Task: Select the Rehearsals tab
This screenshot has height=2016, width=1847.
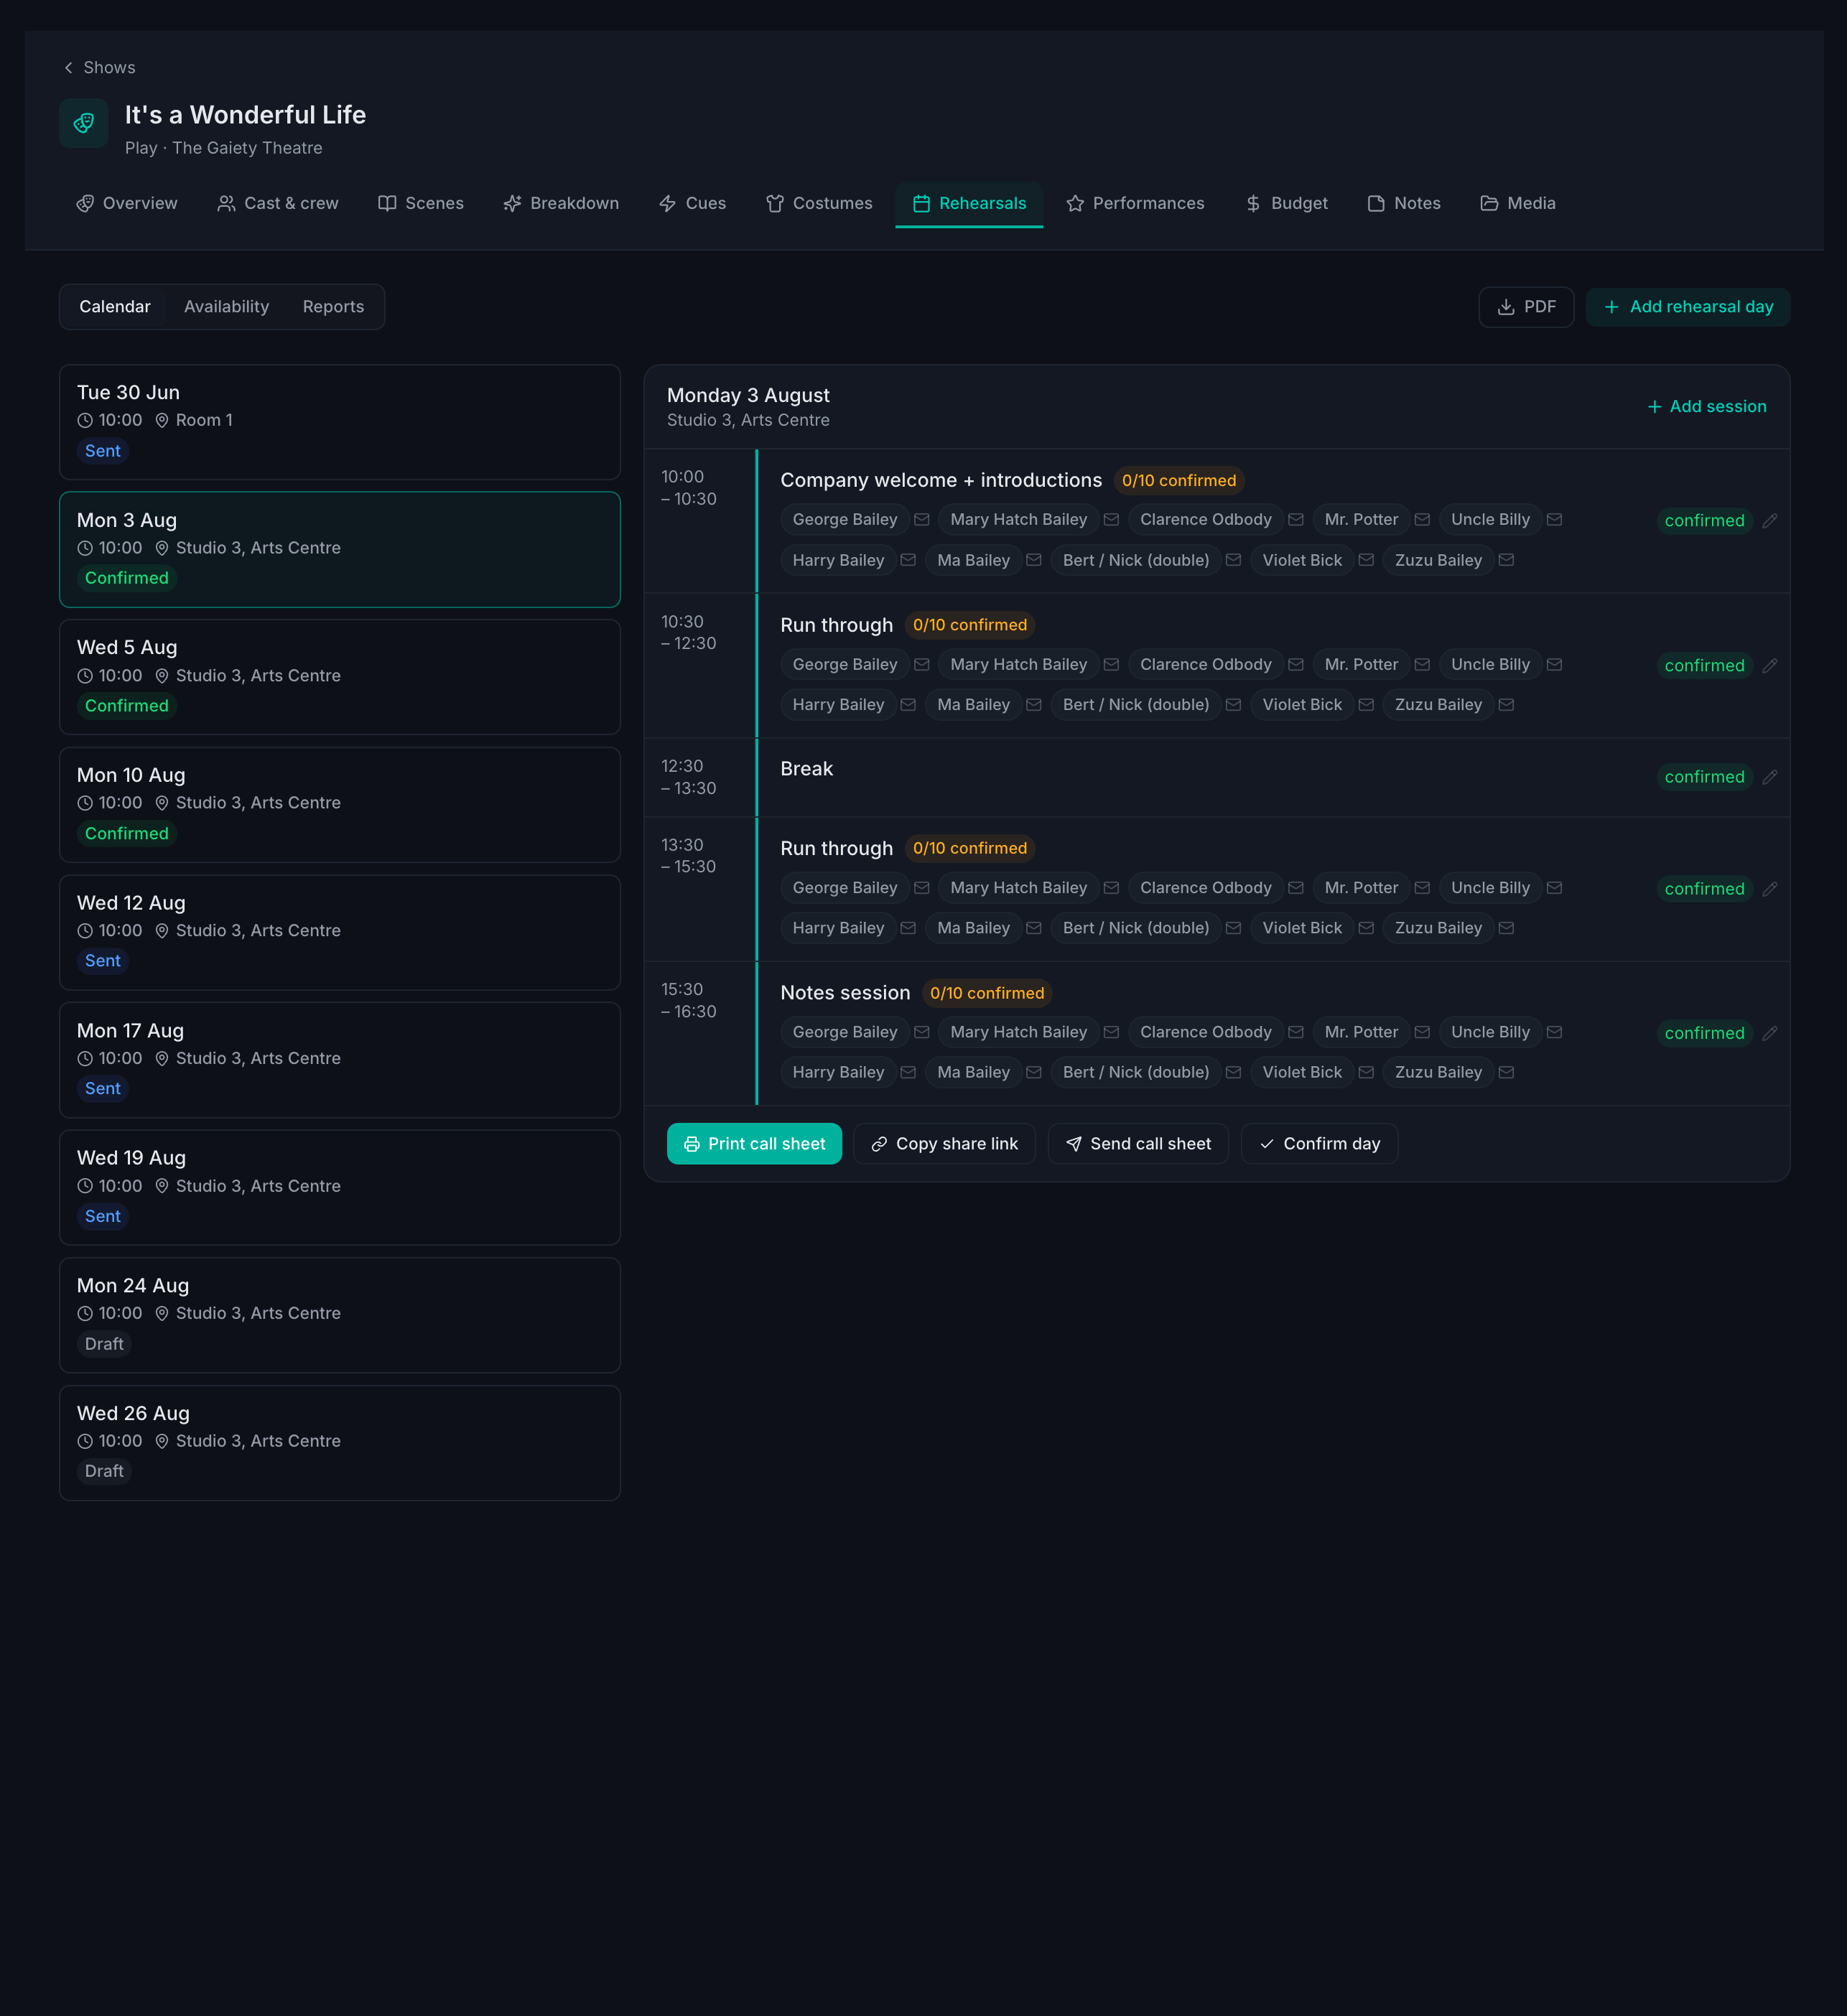Action: pos(969,203)
